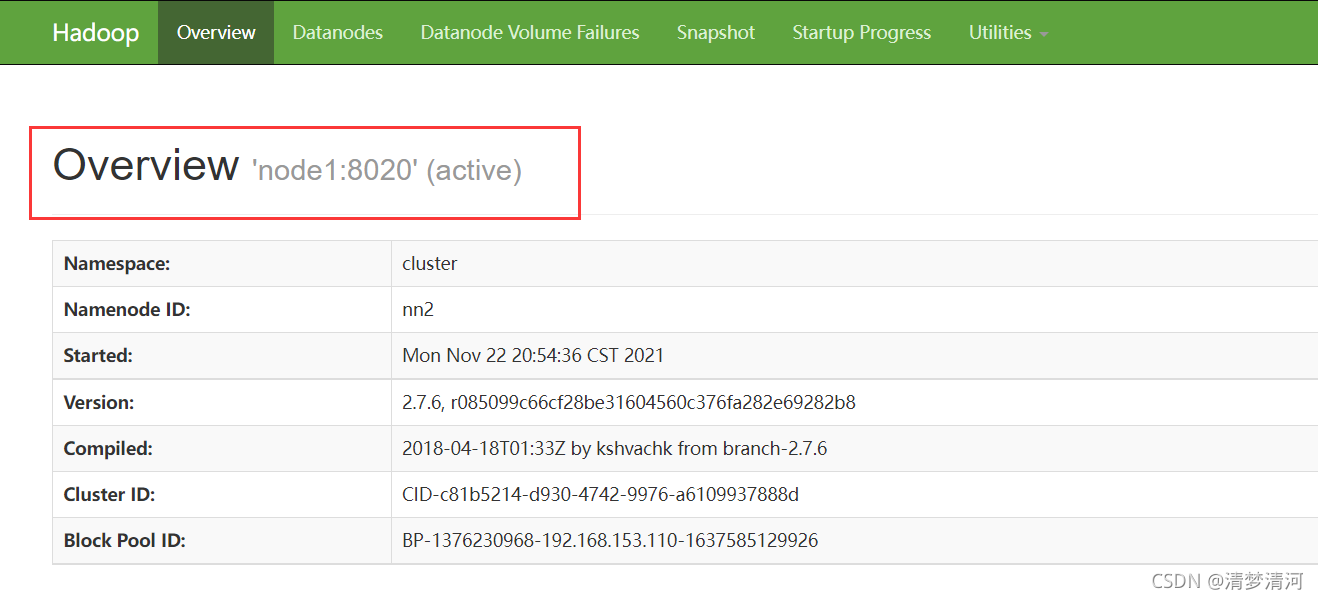This screenshot has width=1318, height=599.
Task: Open the Overview tab
Action: (x=216, y=32)
